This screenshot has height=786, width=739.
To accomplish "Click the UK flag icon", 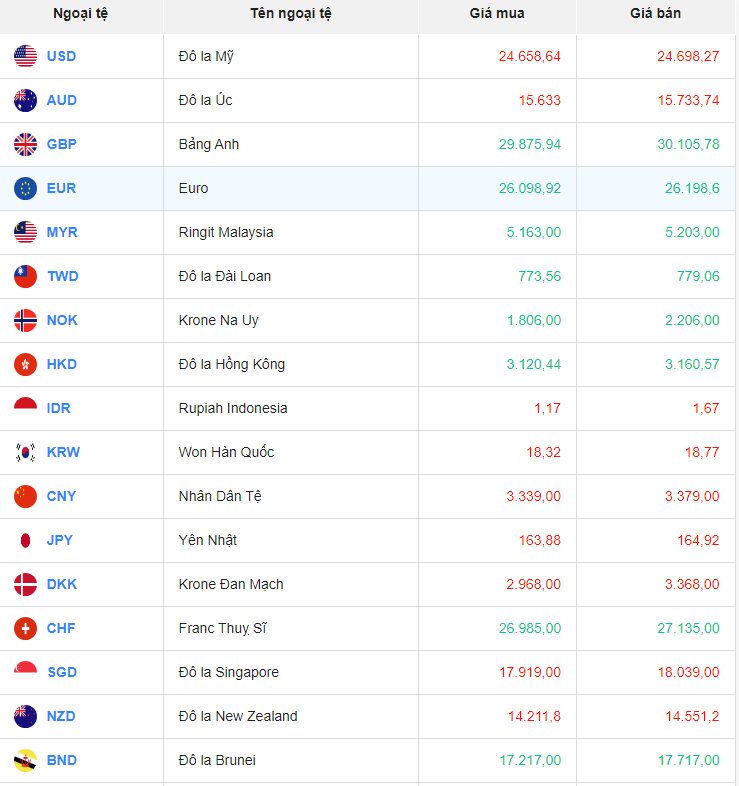I will [x=25, y=144].
